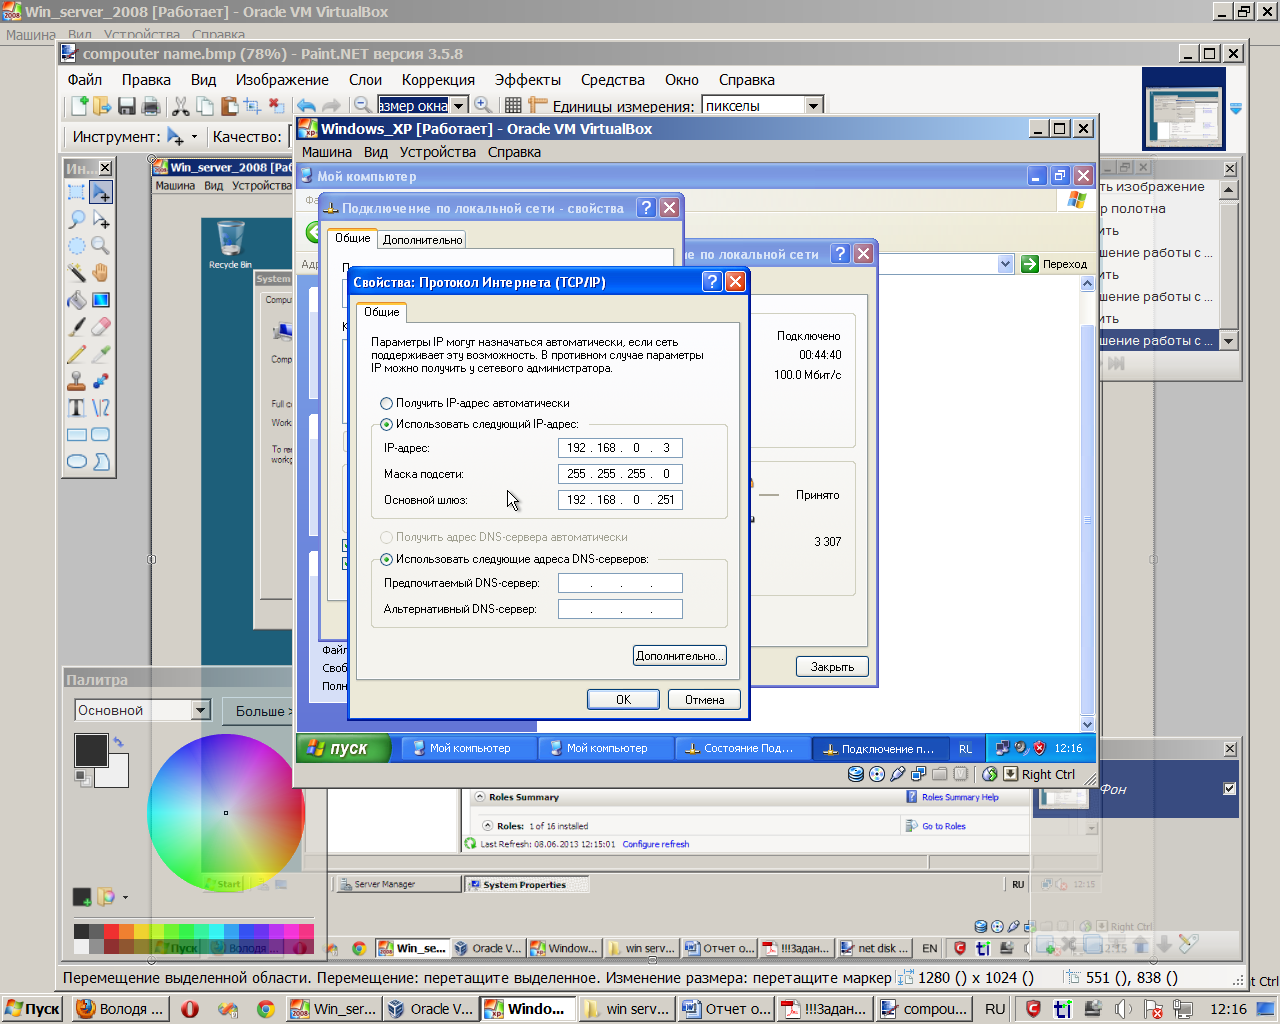Select the Clone Stamp tool
1280x1024 pixels.
[76, 381]
